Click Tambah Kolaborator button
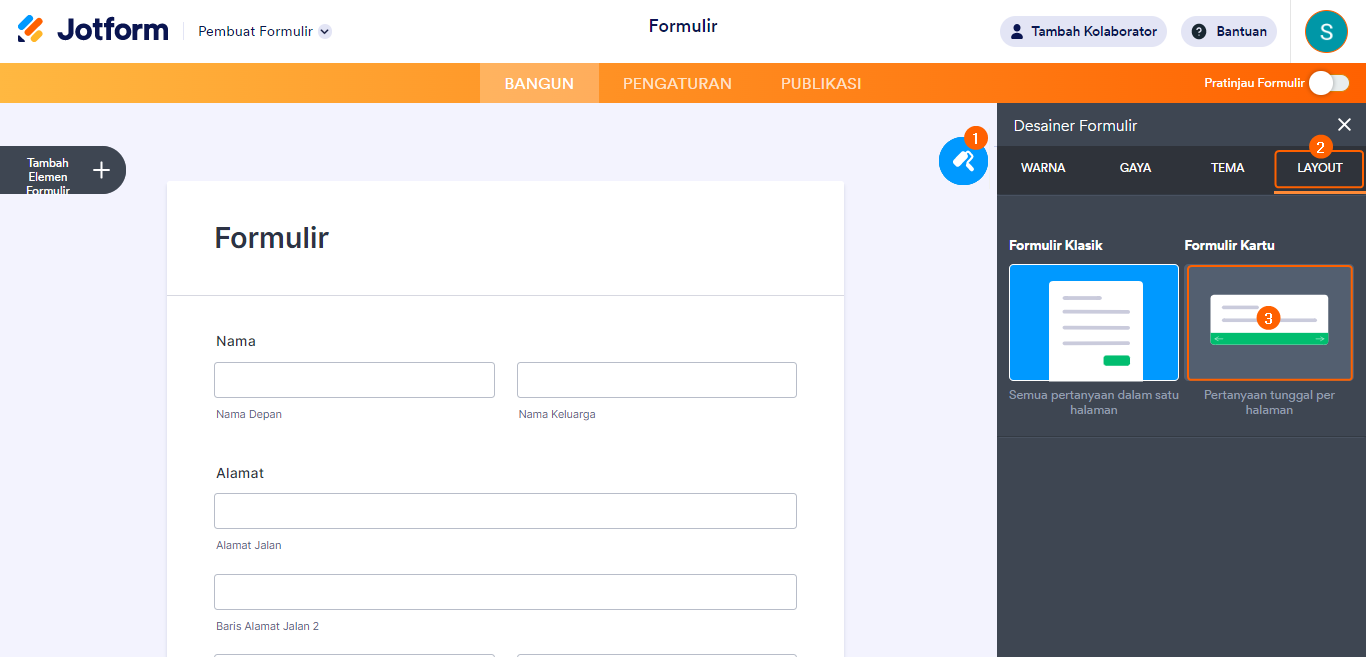The image size is (1366, 657). [x=1083, y=31]
